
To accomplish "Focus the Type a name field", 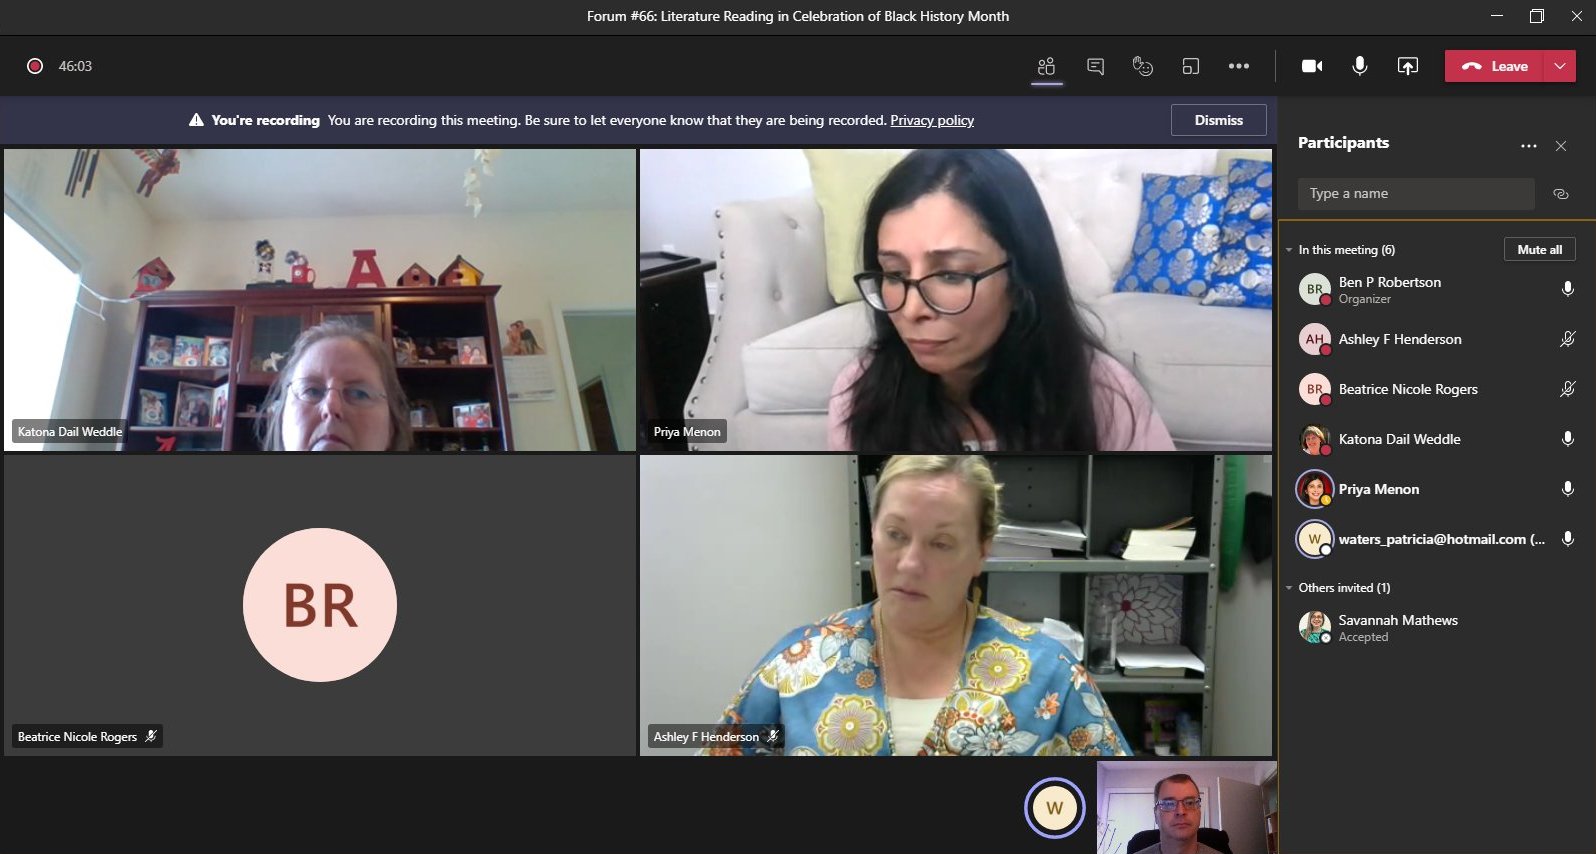I will coord(1416,194).
